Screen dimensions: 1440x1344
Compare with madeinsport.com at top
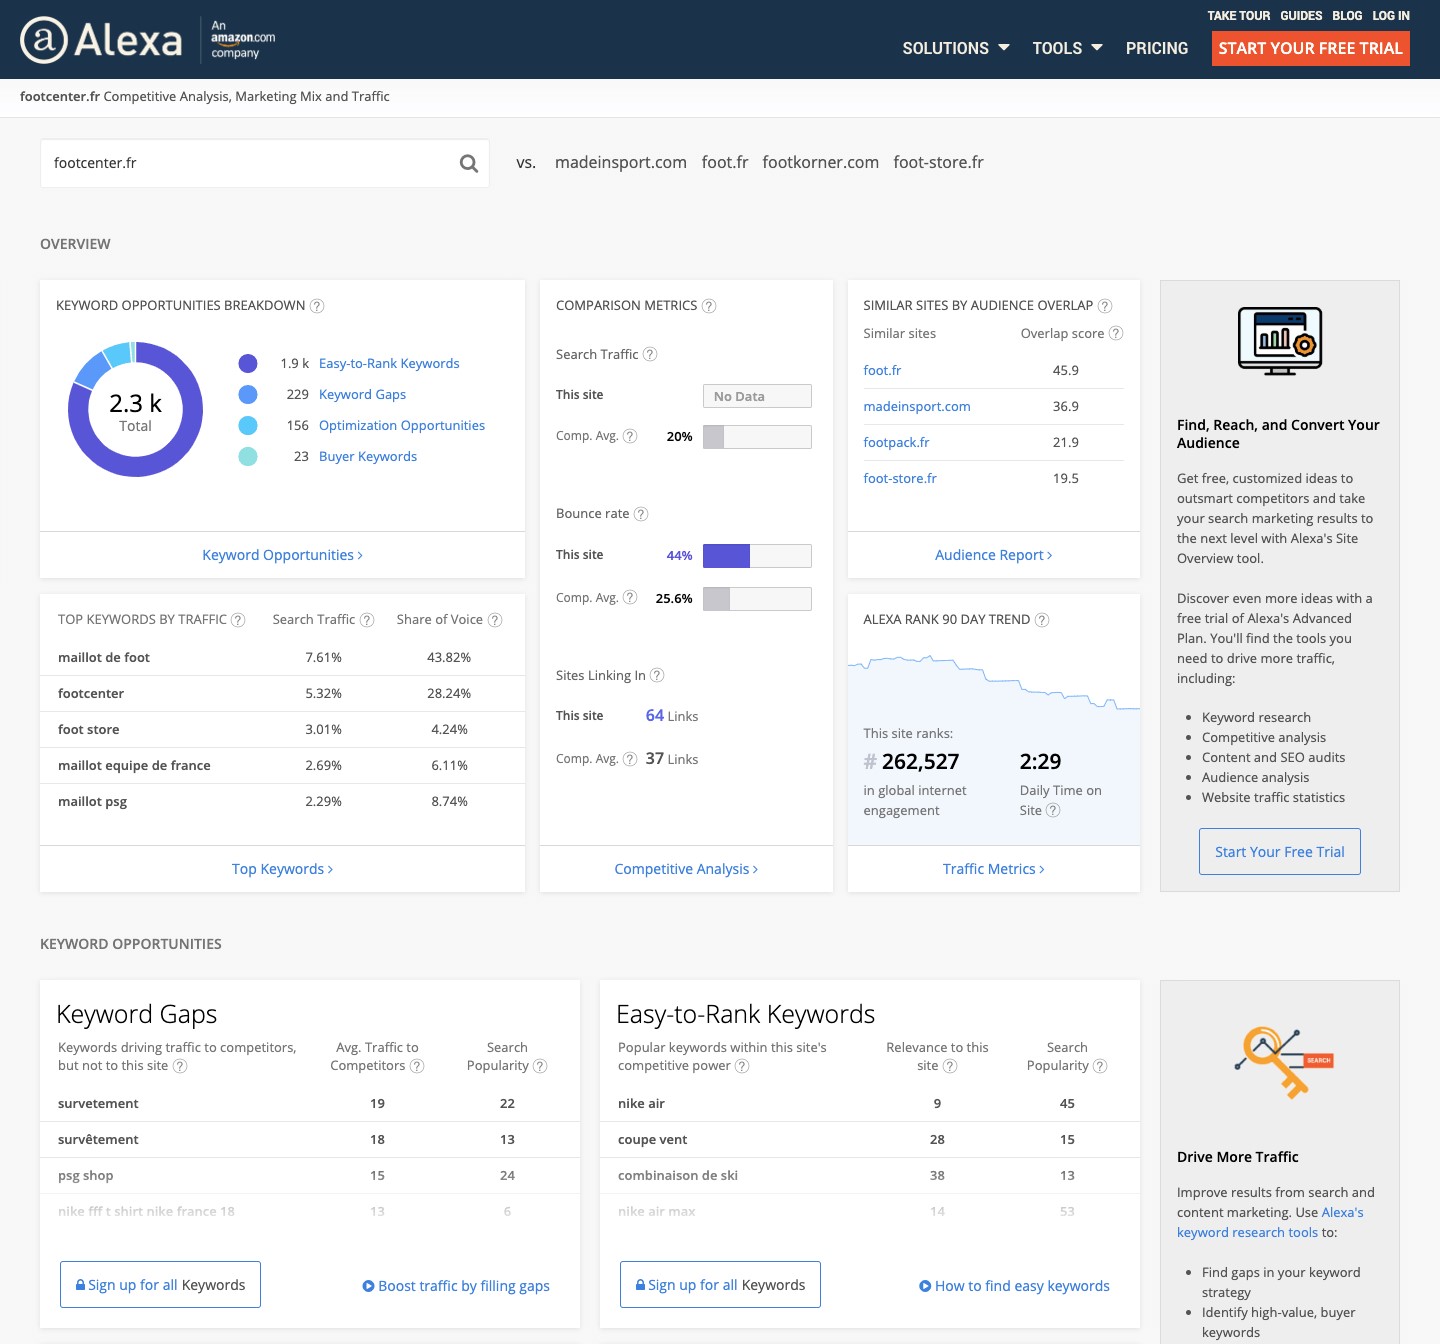click(x=621, y=162)
